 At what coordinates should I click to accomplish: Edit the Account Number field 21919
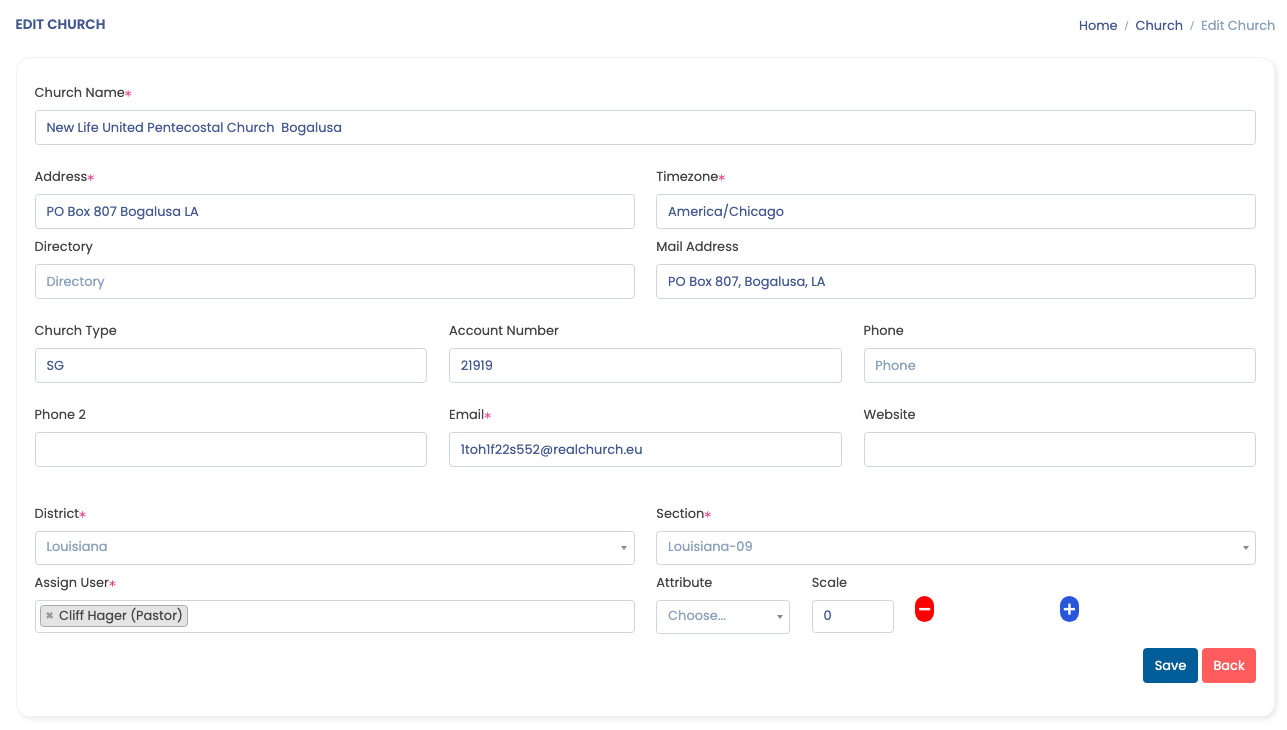[x=645, y=366]
